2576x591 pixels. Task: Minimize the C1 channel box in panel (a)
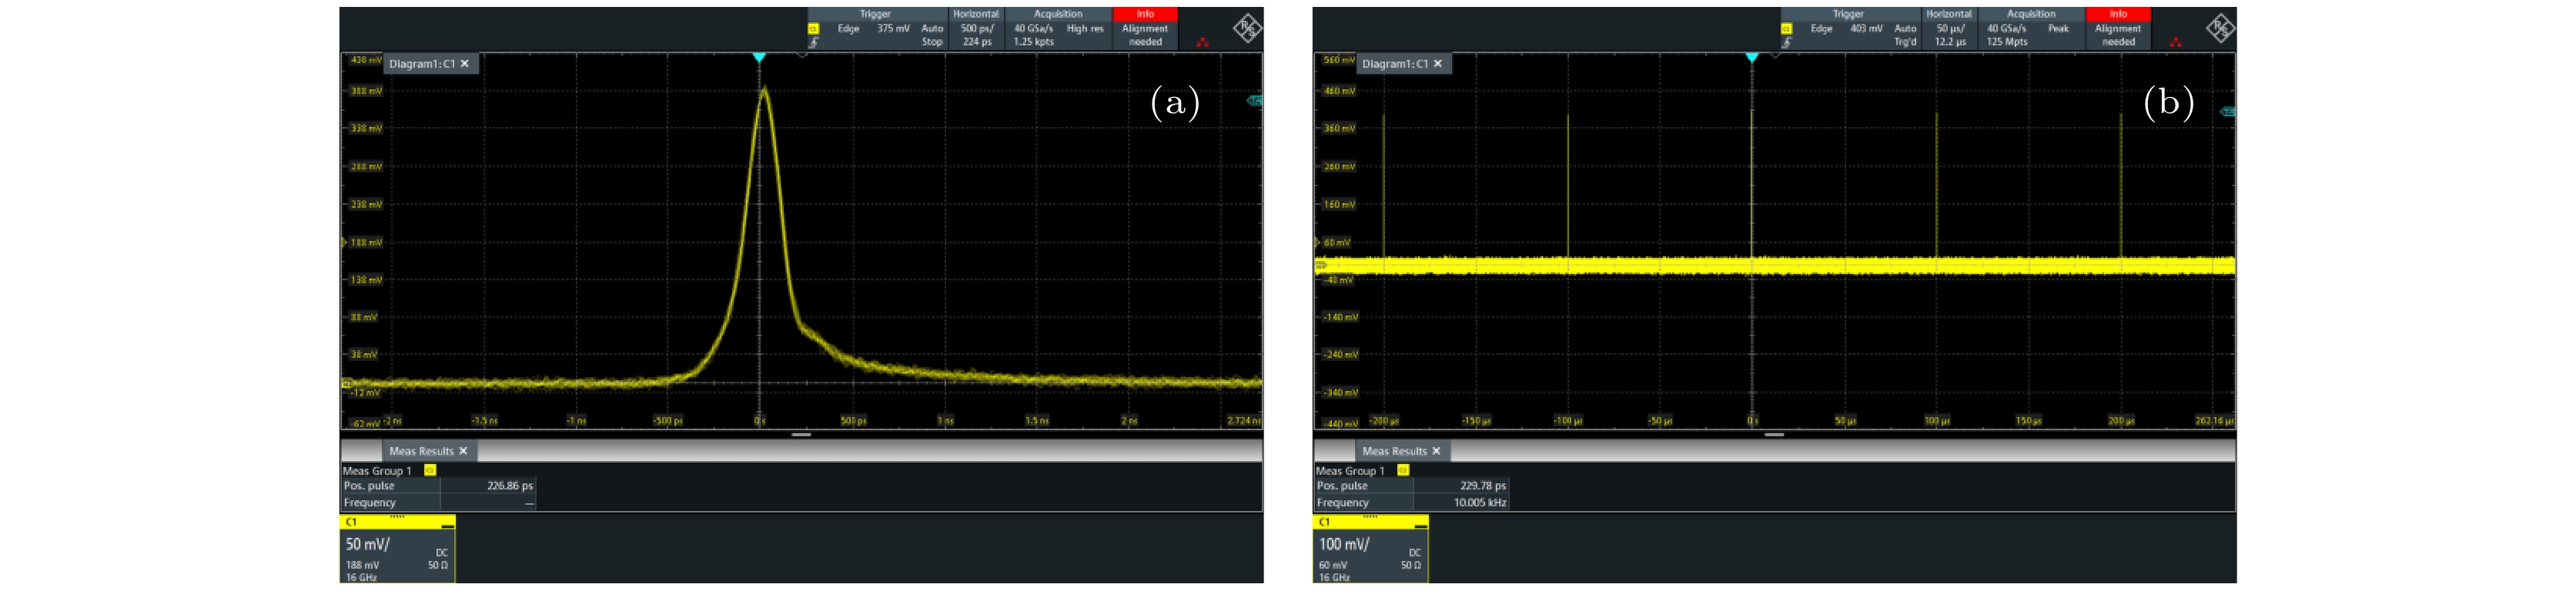point(447,523)
